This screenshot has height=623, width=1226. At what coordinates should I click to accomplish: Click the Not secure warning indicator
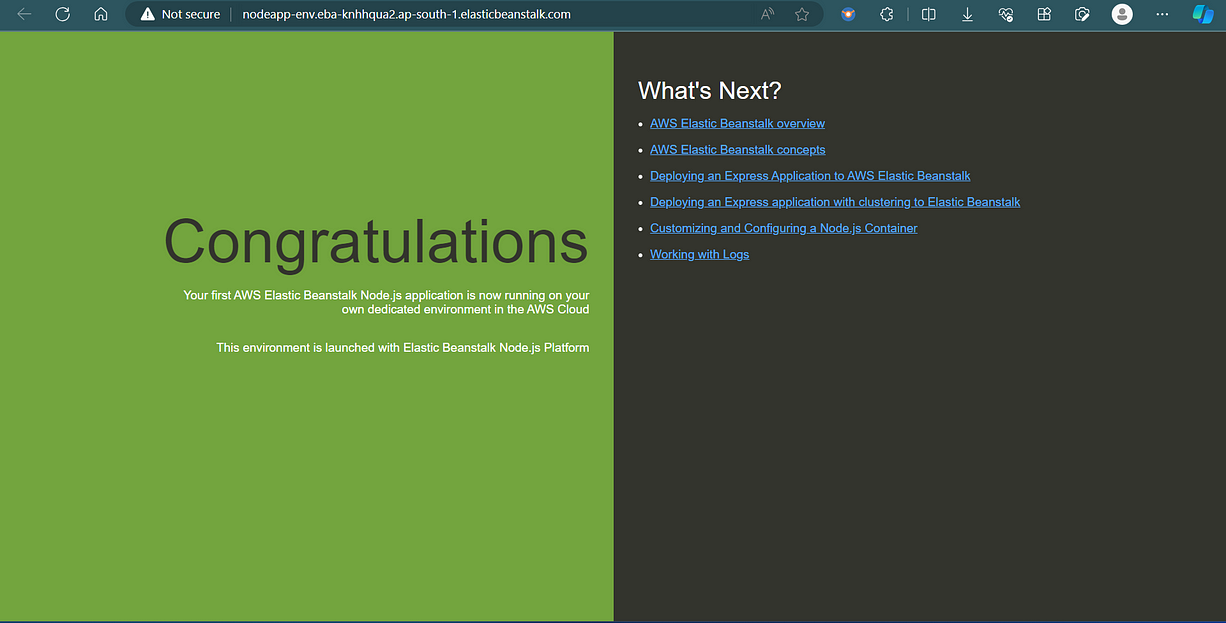click(x=180, y=15)
